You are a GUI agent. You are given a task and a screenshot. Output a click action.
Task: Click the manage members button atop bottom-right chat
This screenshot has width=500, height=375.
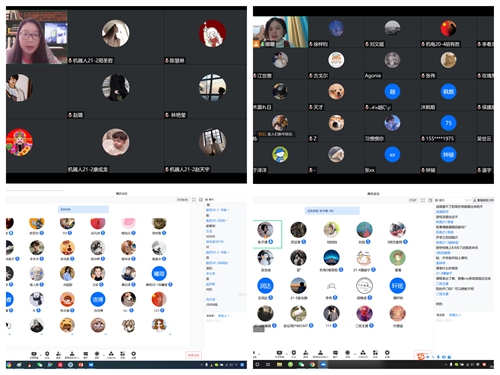(484, 200)
